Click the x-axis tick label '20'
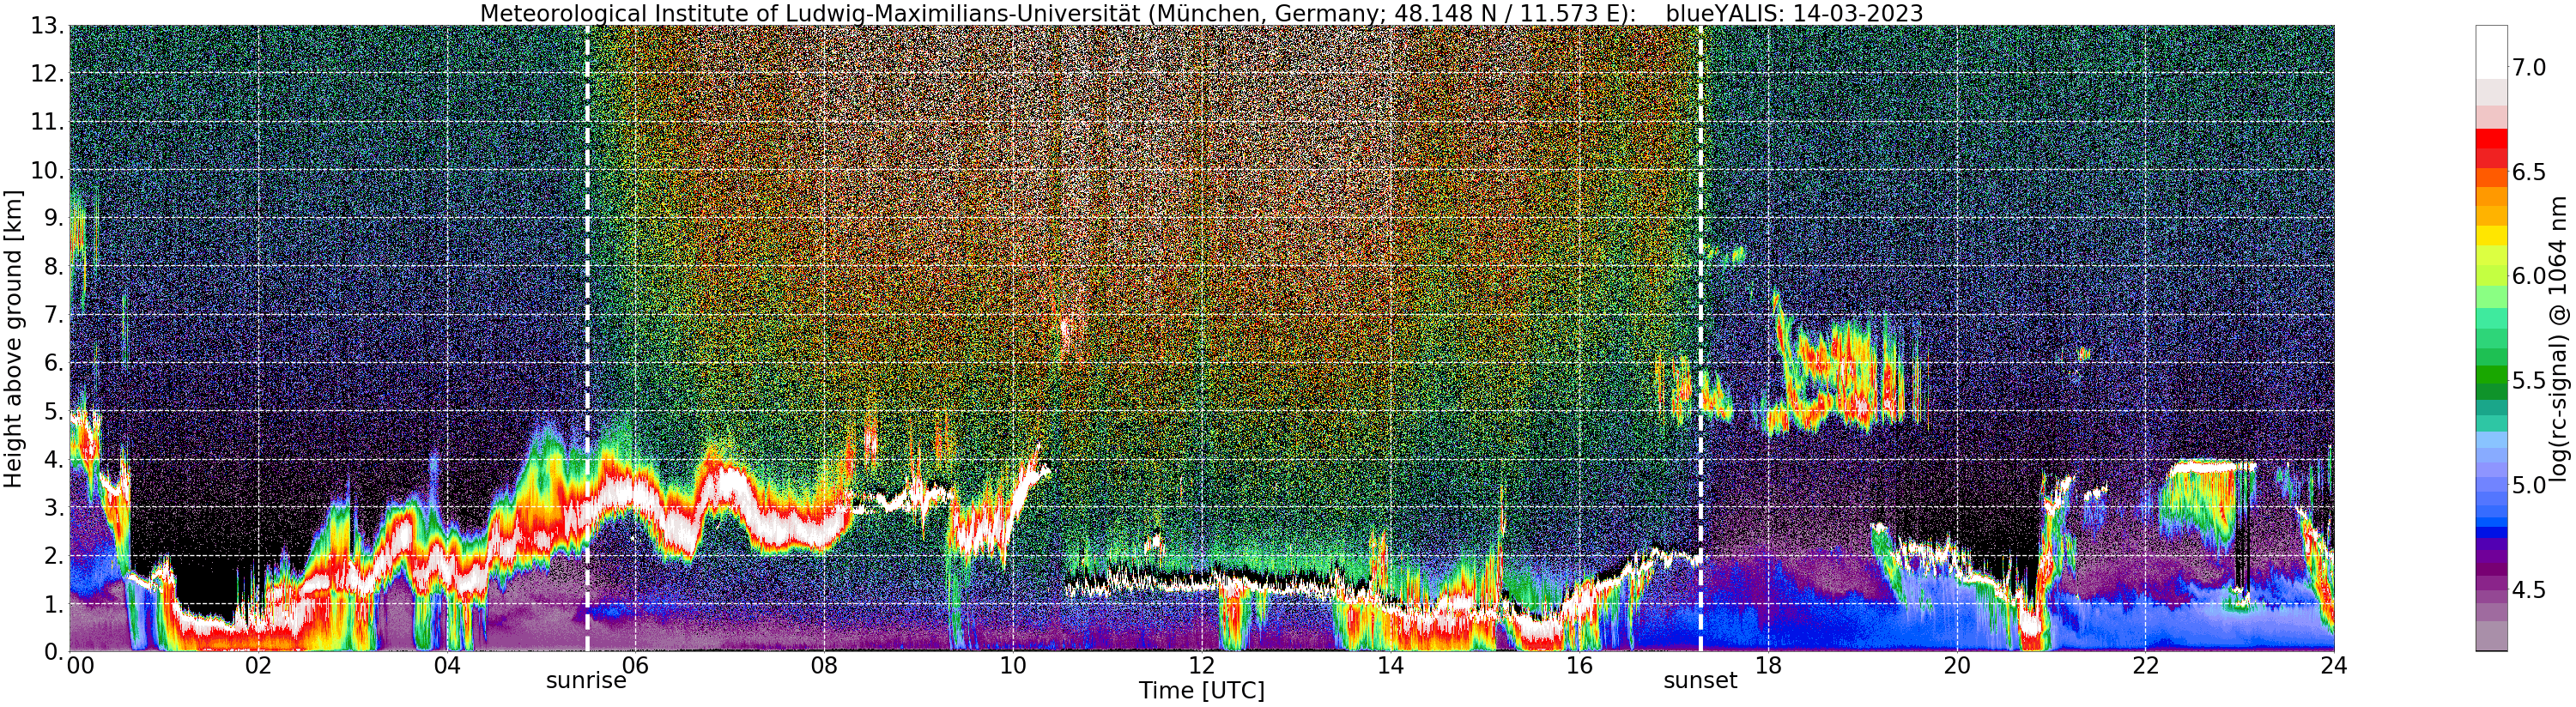The height and width of the screenshot is (707, 2576). click(1957, 667)
